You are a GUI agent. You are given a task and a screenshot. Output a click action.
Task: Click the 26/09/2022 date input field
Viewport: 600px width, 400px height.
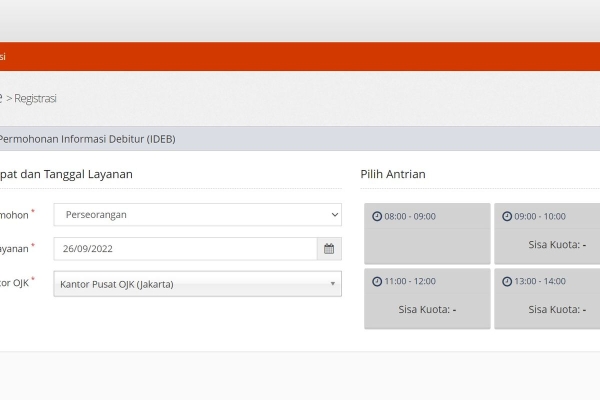tap(186, 249)
